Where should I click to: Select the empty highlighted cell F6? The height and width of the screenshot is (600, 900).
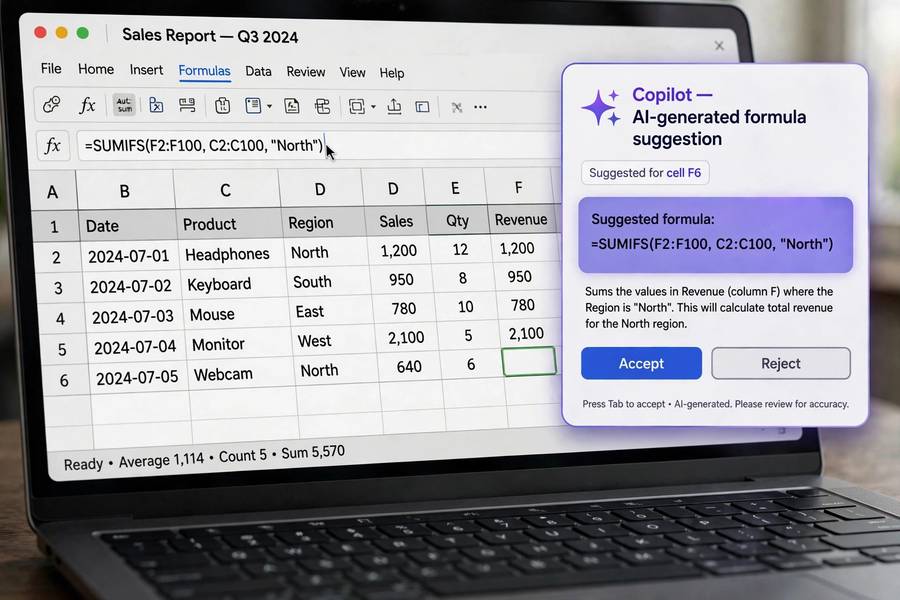pos(529,362)
